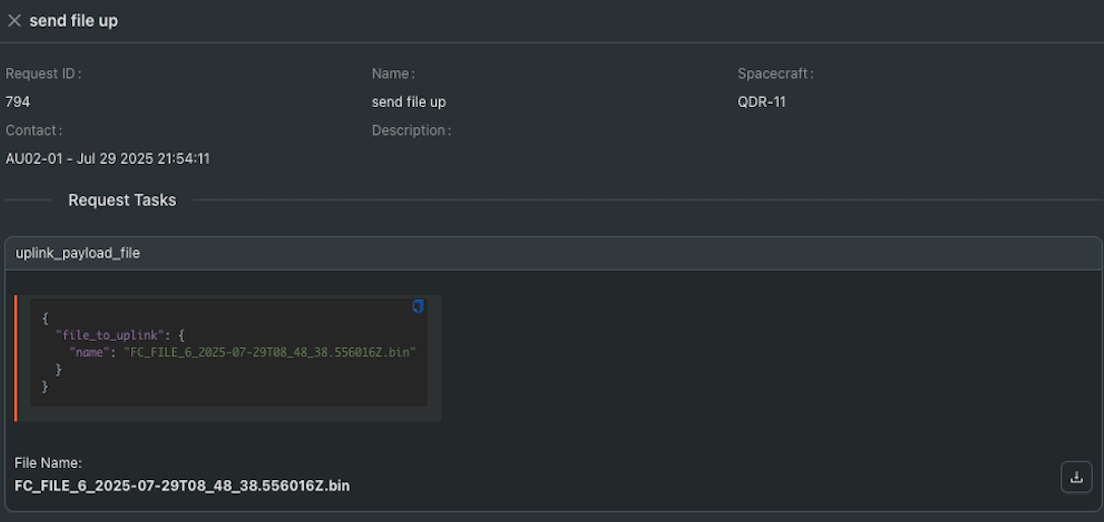Click the Name value send file up
Viewport: 1104px width, 522px height.
408,102
